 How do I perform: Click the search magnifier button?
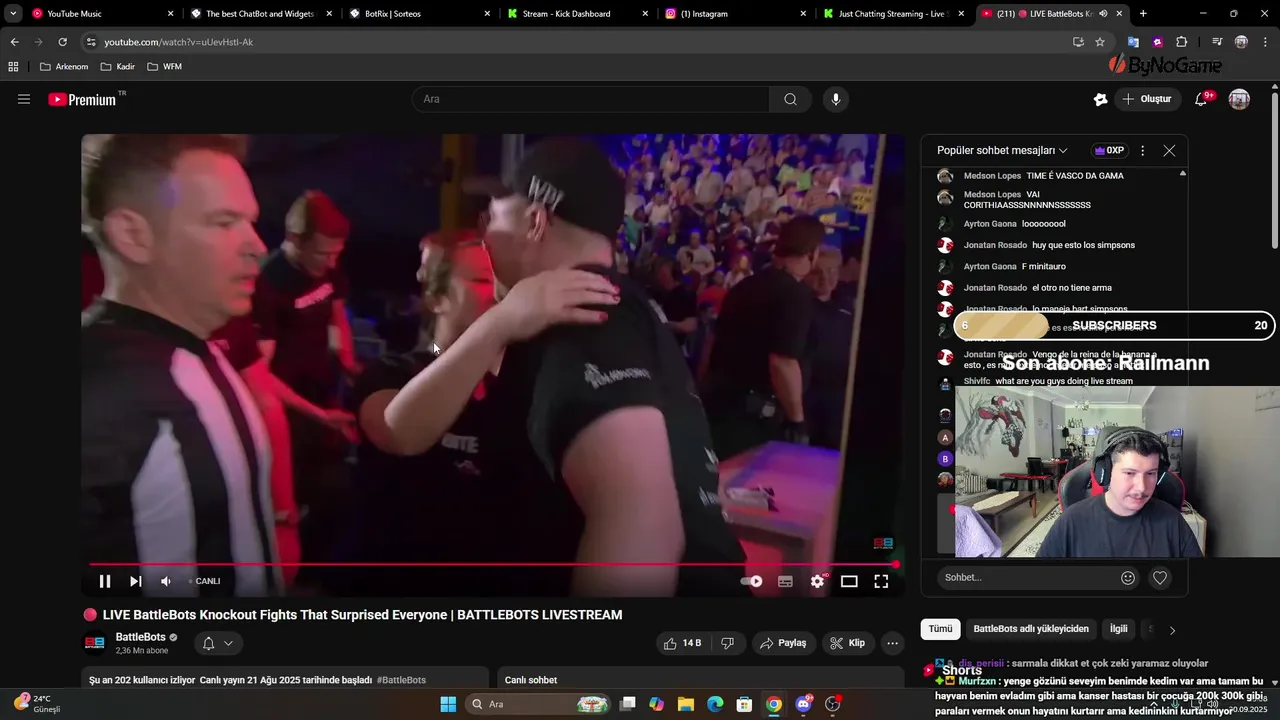(x=790, y=99)
